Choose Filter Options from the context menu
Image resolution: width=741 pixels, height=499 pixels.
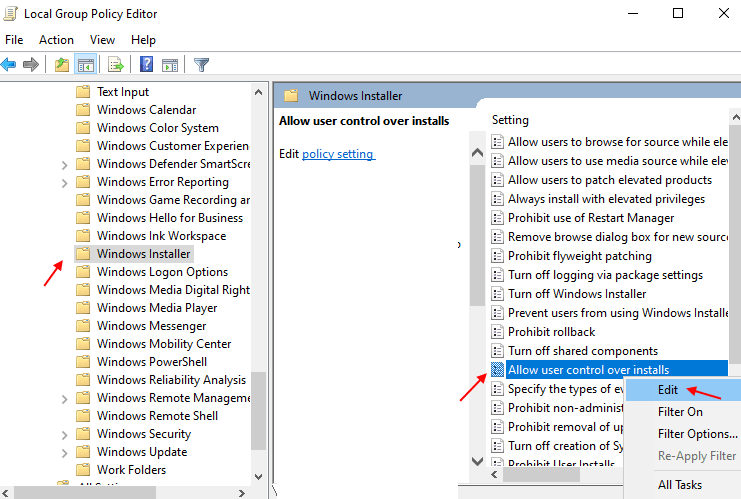click(683, 434)
